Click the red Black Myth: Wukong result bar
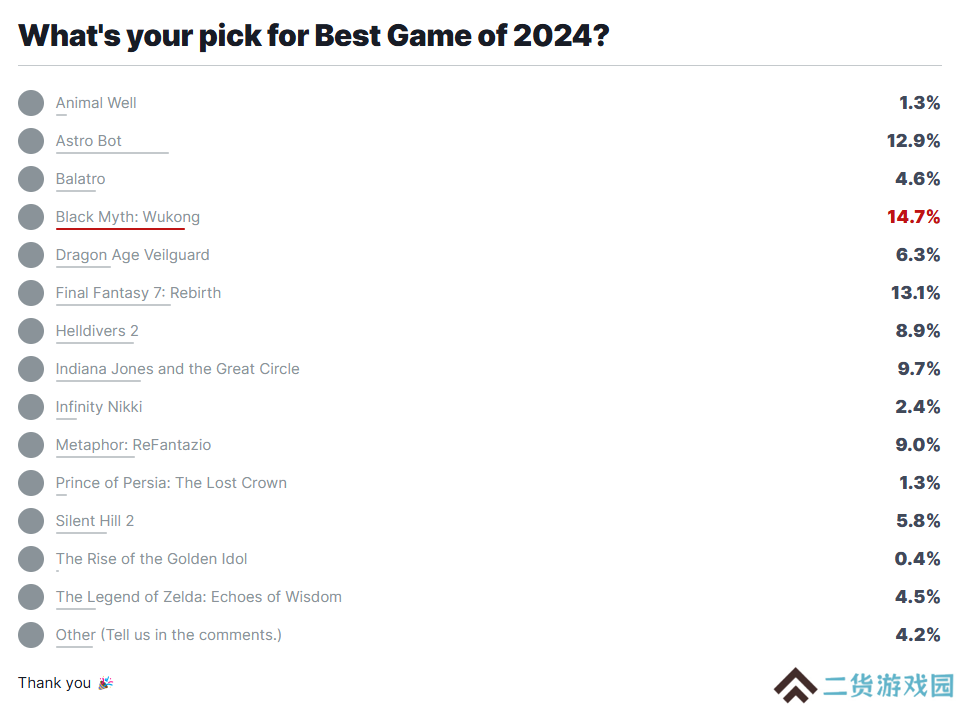The width and height of the screenshot is (964, 711). (x=120, y=229)
